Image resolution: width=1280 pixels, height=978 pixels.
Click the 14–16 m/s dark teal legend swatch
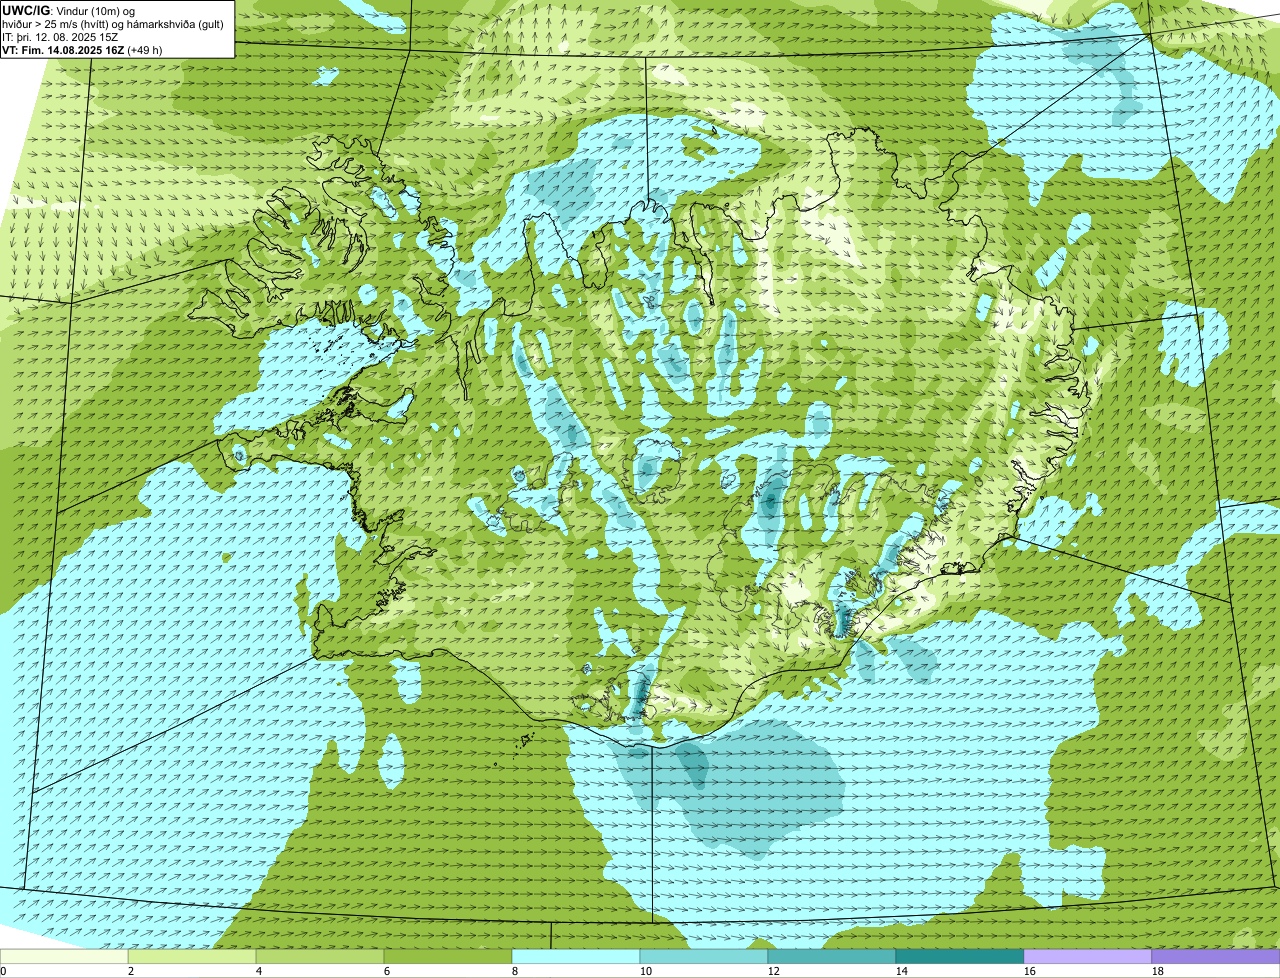pyautogui.click(x=960, y=957)
